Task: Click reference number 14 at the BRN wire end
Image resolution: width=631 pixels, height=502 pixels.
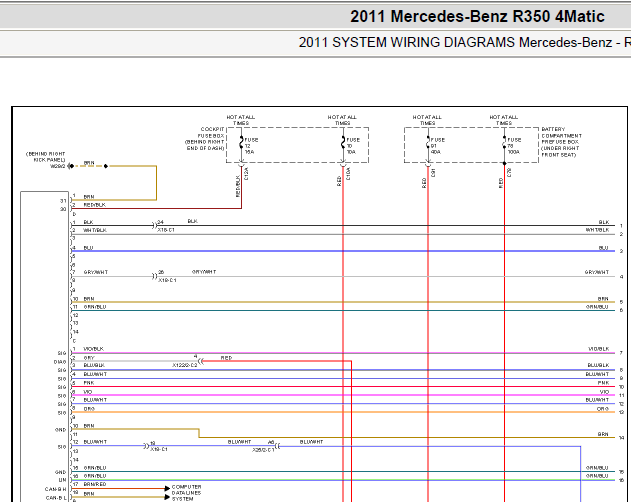Action: click(622, 438)
